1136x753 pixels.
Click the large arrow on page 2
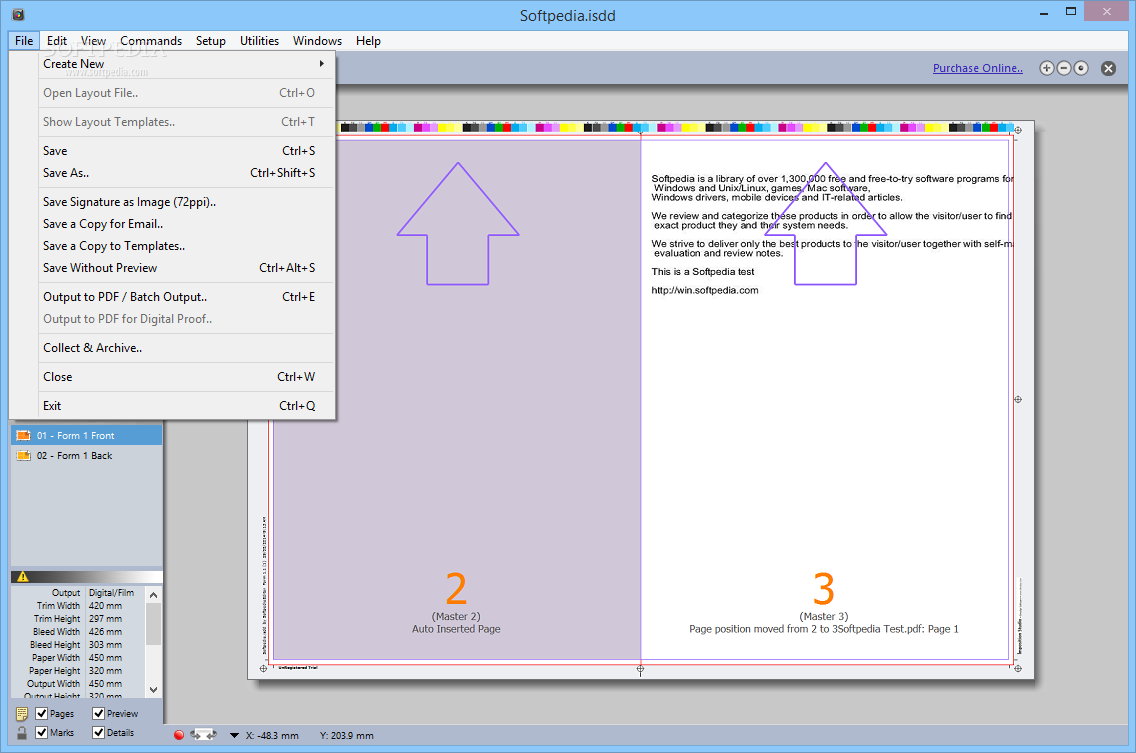pos(458,223)
